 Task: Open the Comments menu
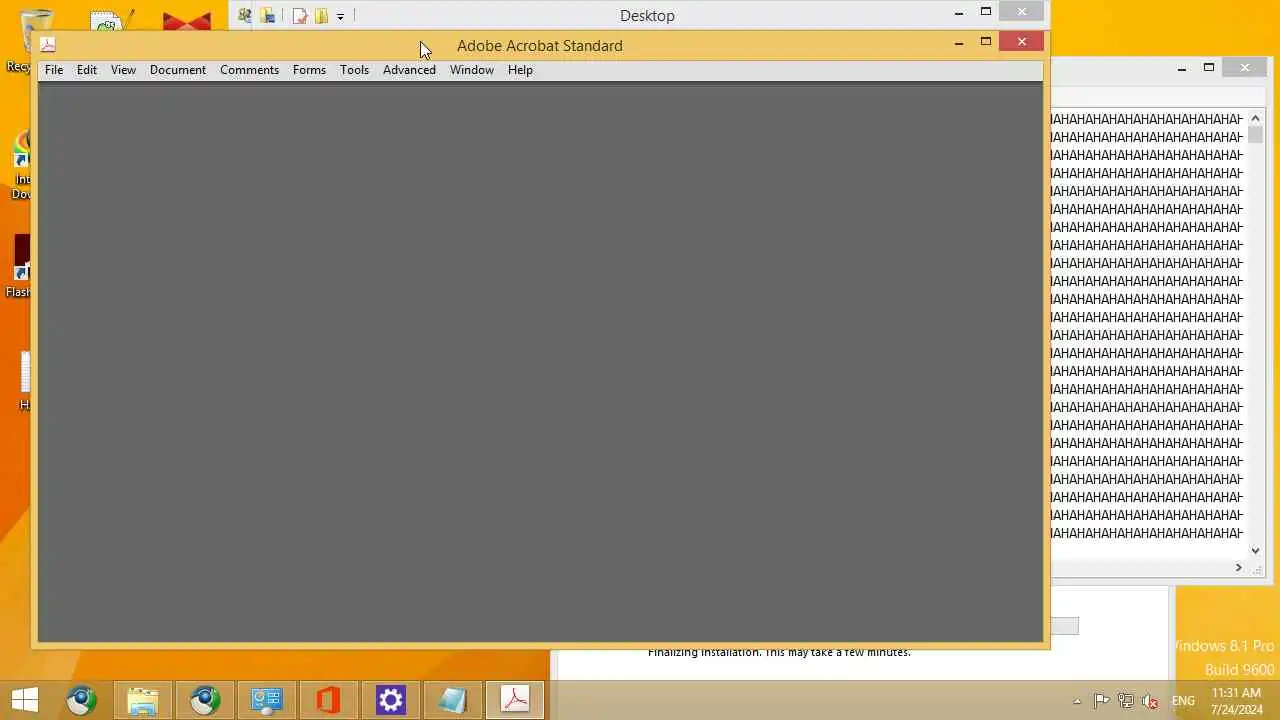pyautogui.click(x=249, y=70)
